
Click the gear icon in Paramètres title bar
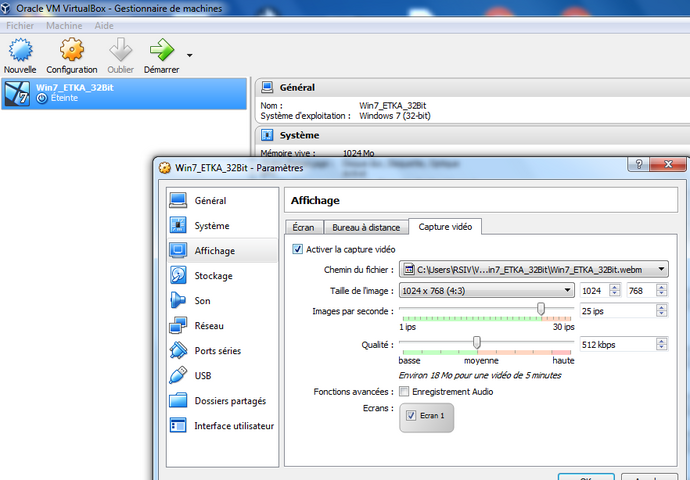(165, 168)
